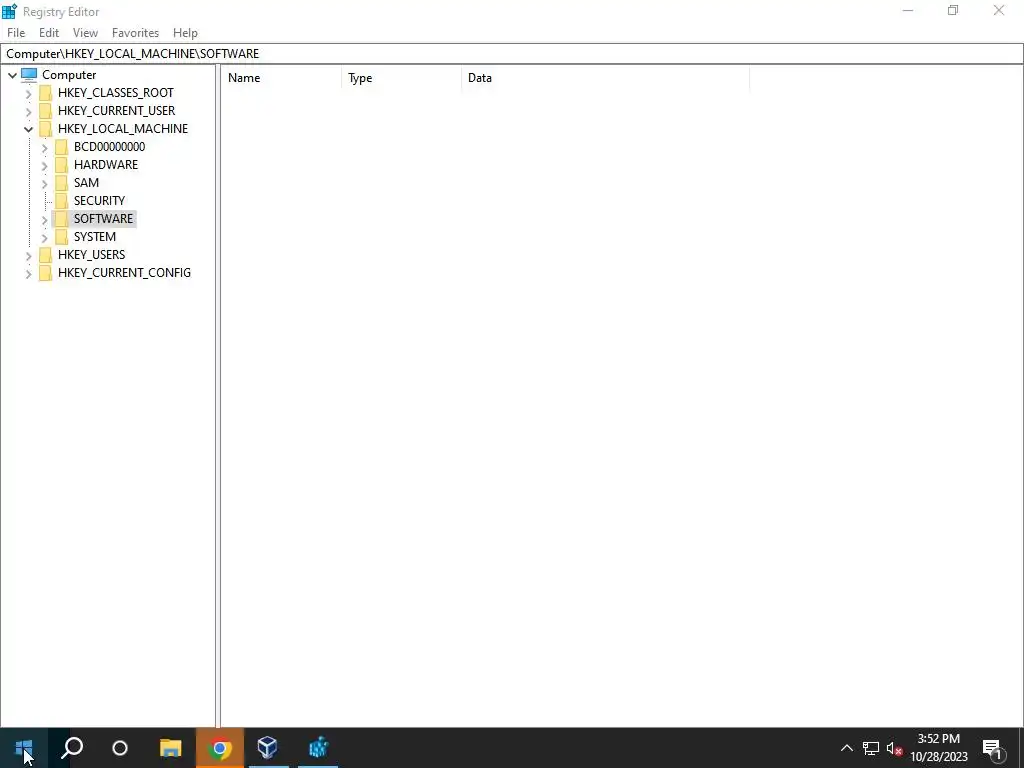Viewport: 1024px width, 768px height.
Task: Select the HKEY_LOCAL_MACHINE label
Action: pos(123,129)
